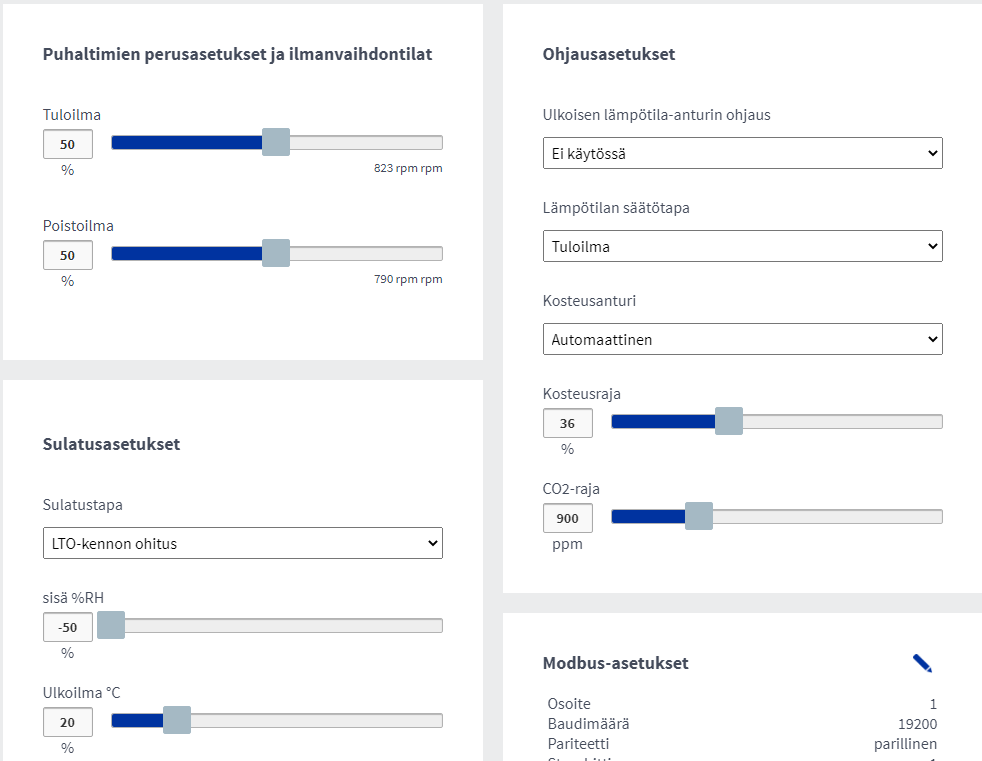Click the Modbus Osoite row value
This screenshot has height=761, width=982.
[932, 704]
